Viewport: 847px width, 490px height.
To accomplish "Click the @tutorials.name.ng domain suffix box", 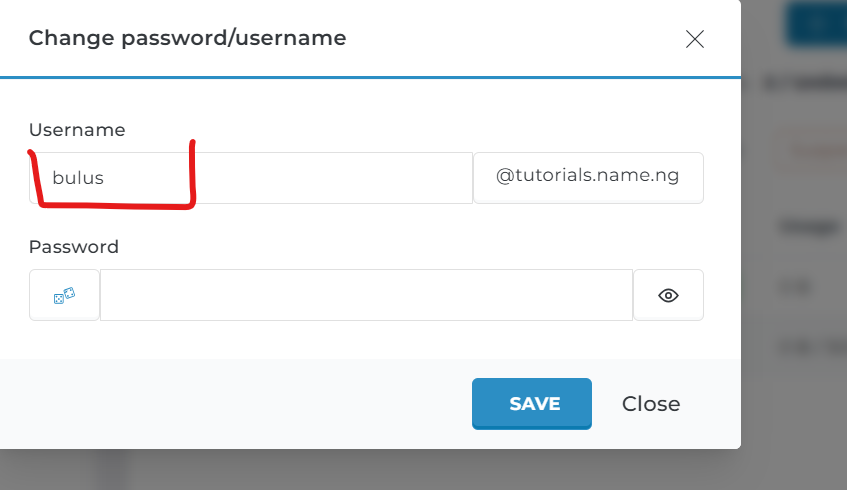I will click(x=588, y=177).
